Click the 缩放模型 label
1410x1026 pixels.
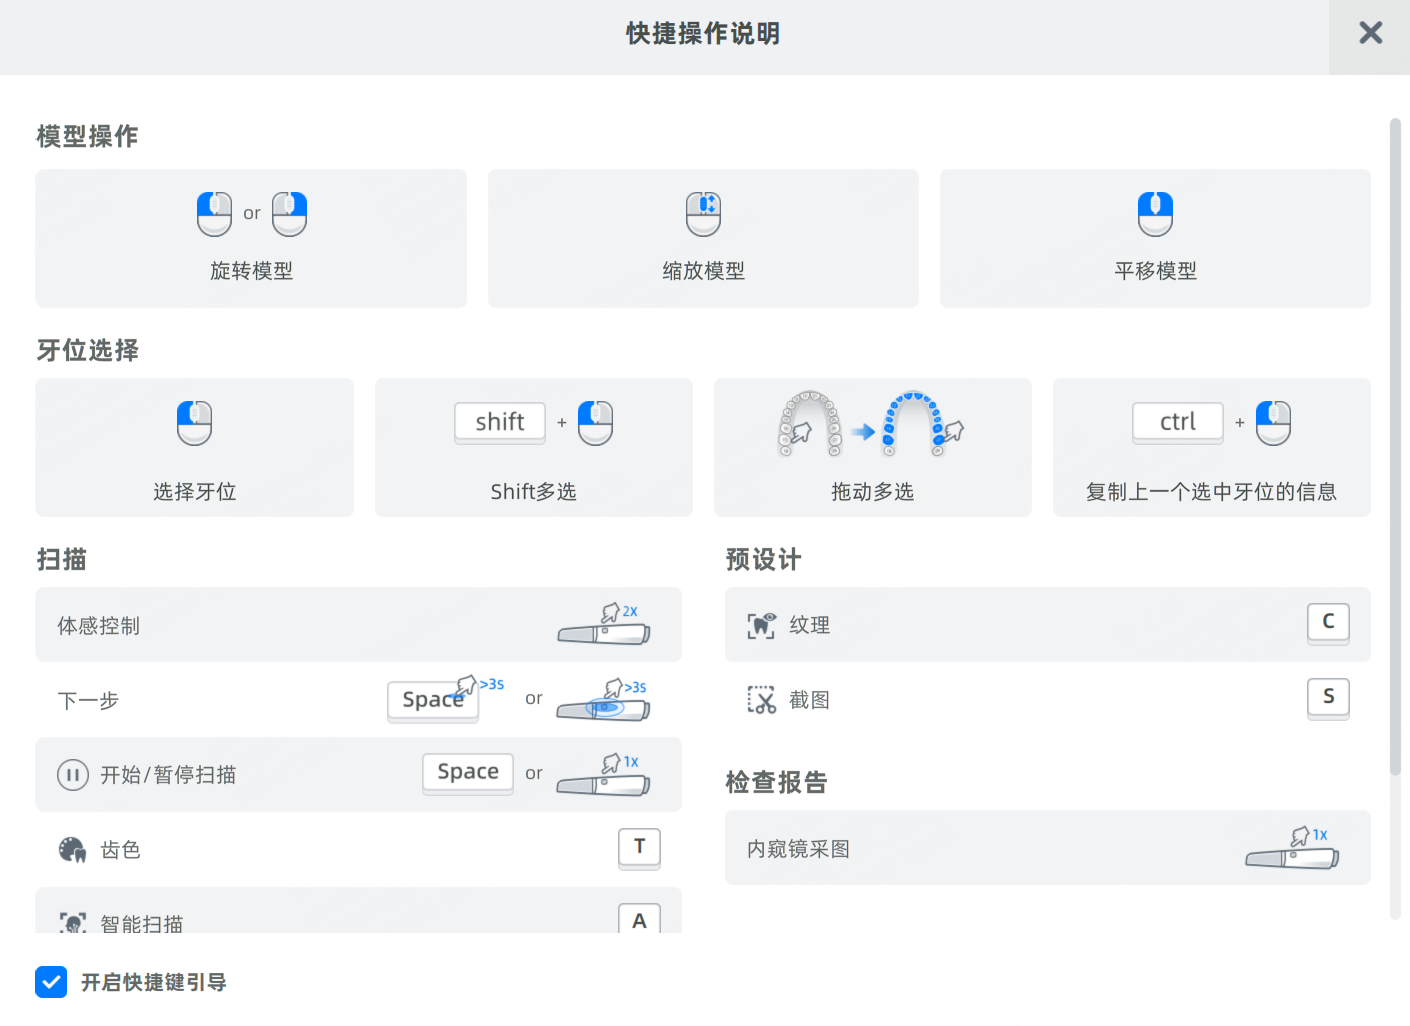tap(703, 271)
